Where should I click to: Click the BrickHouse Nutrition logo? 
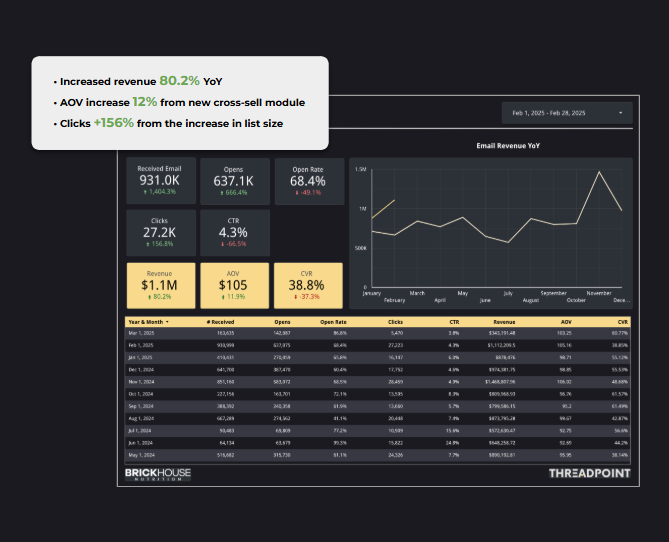point(158,473)
